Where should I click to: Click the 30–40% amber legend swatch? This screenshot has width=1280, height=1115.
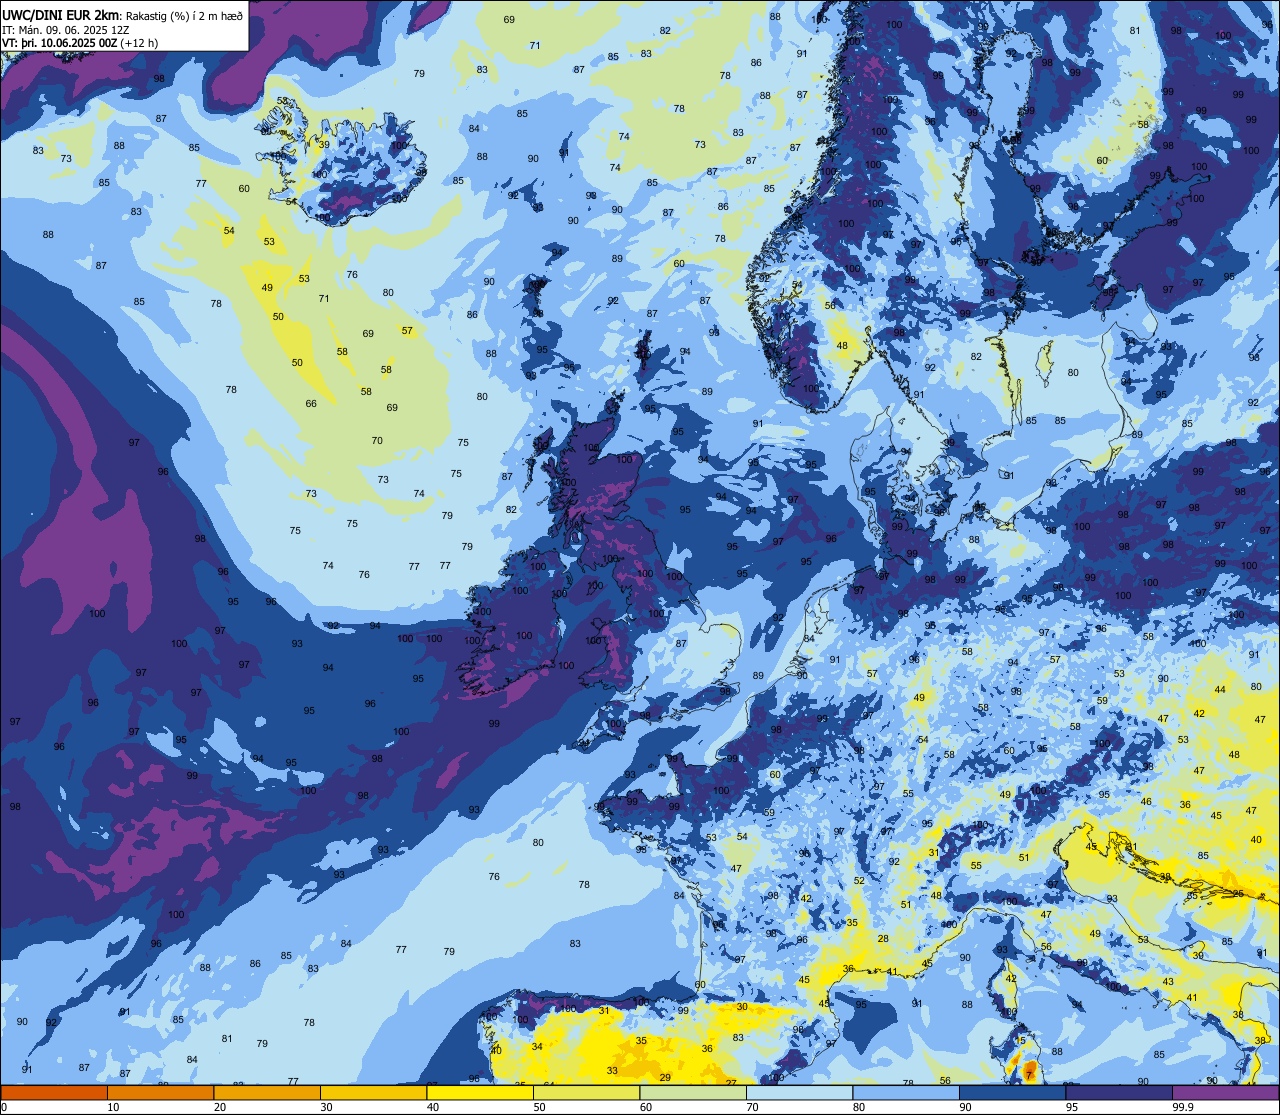coord(373,1092)
